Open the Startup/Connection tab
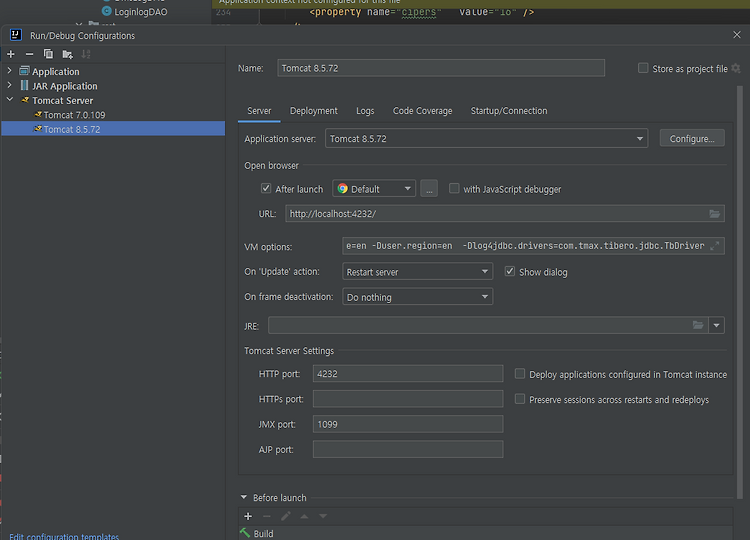This screenshot has width=750, height=540. click(509, 110)
